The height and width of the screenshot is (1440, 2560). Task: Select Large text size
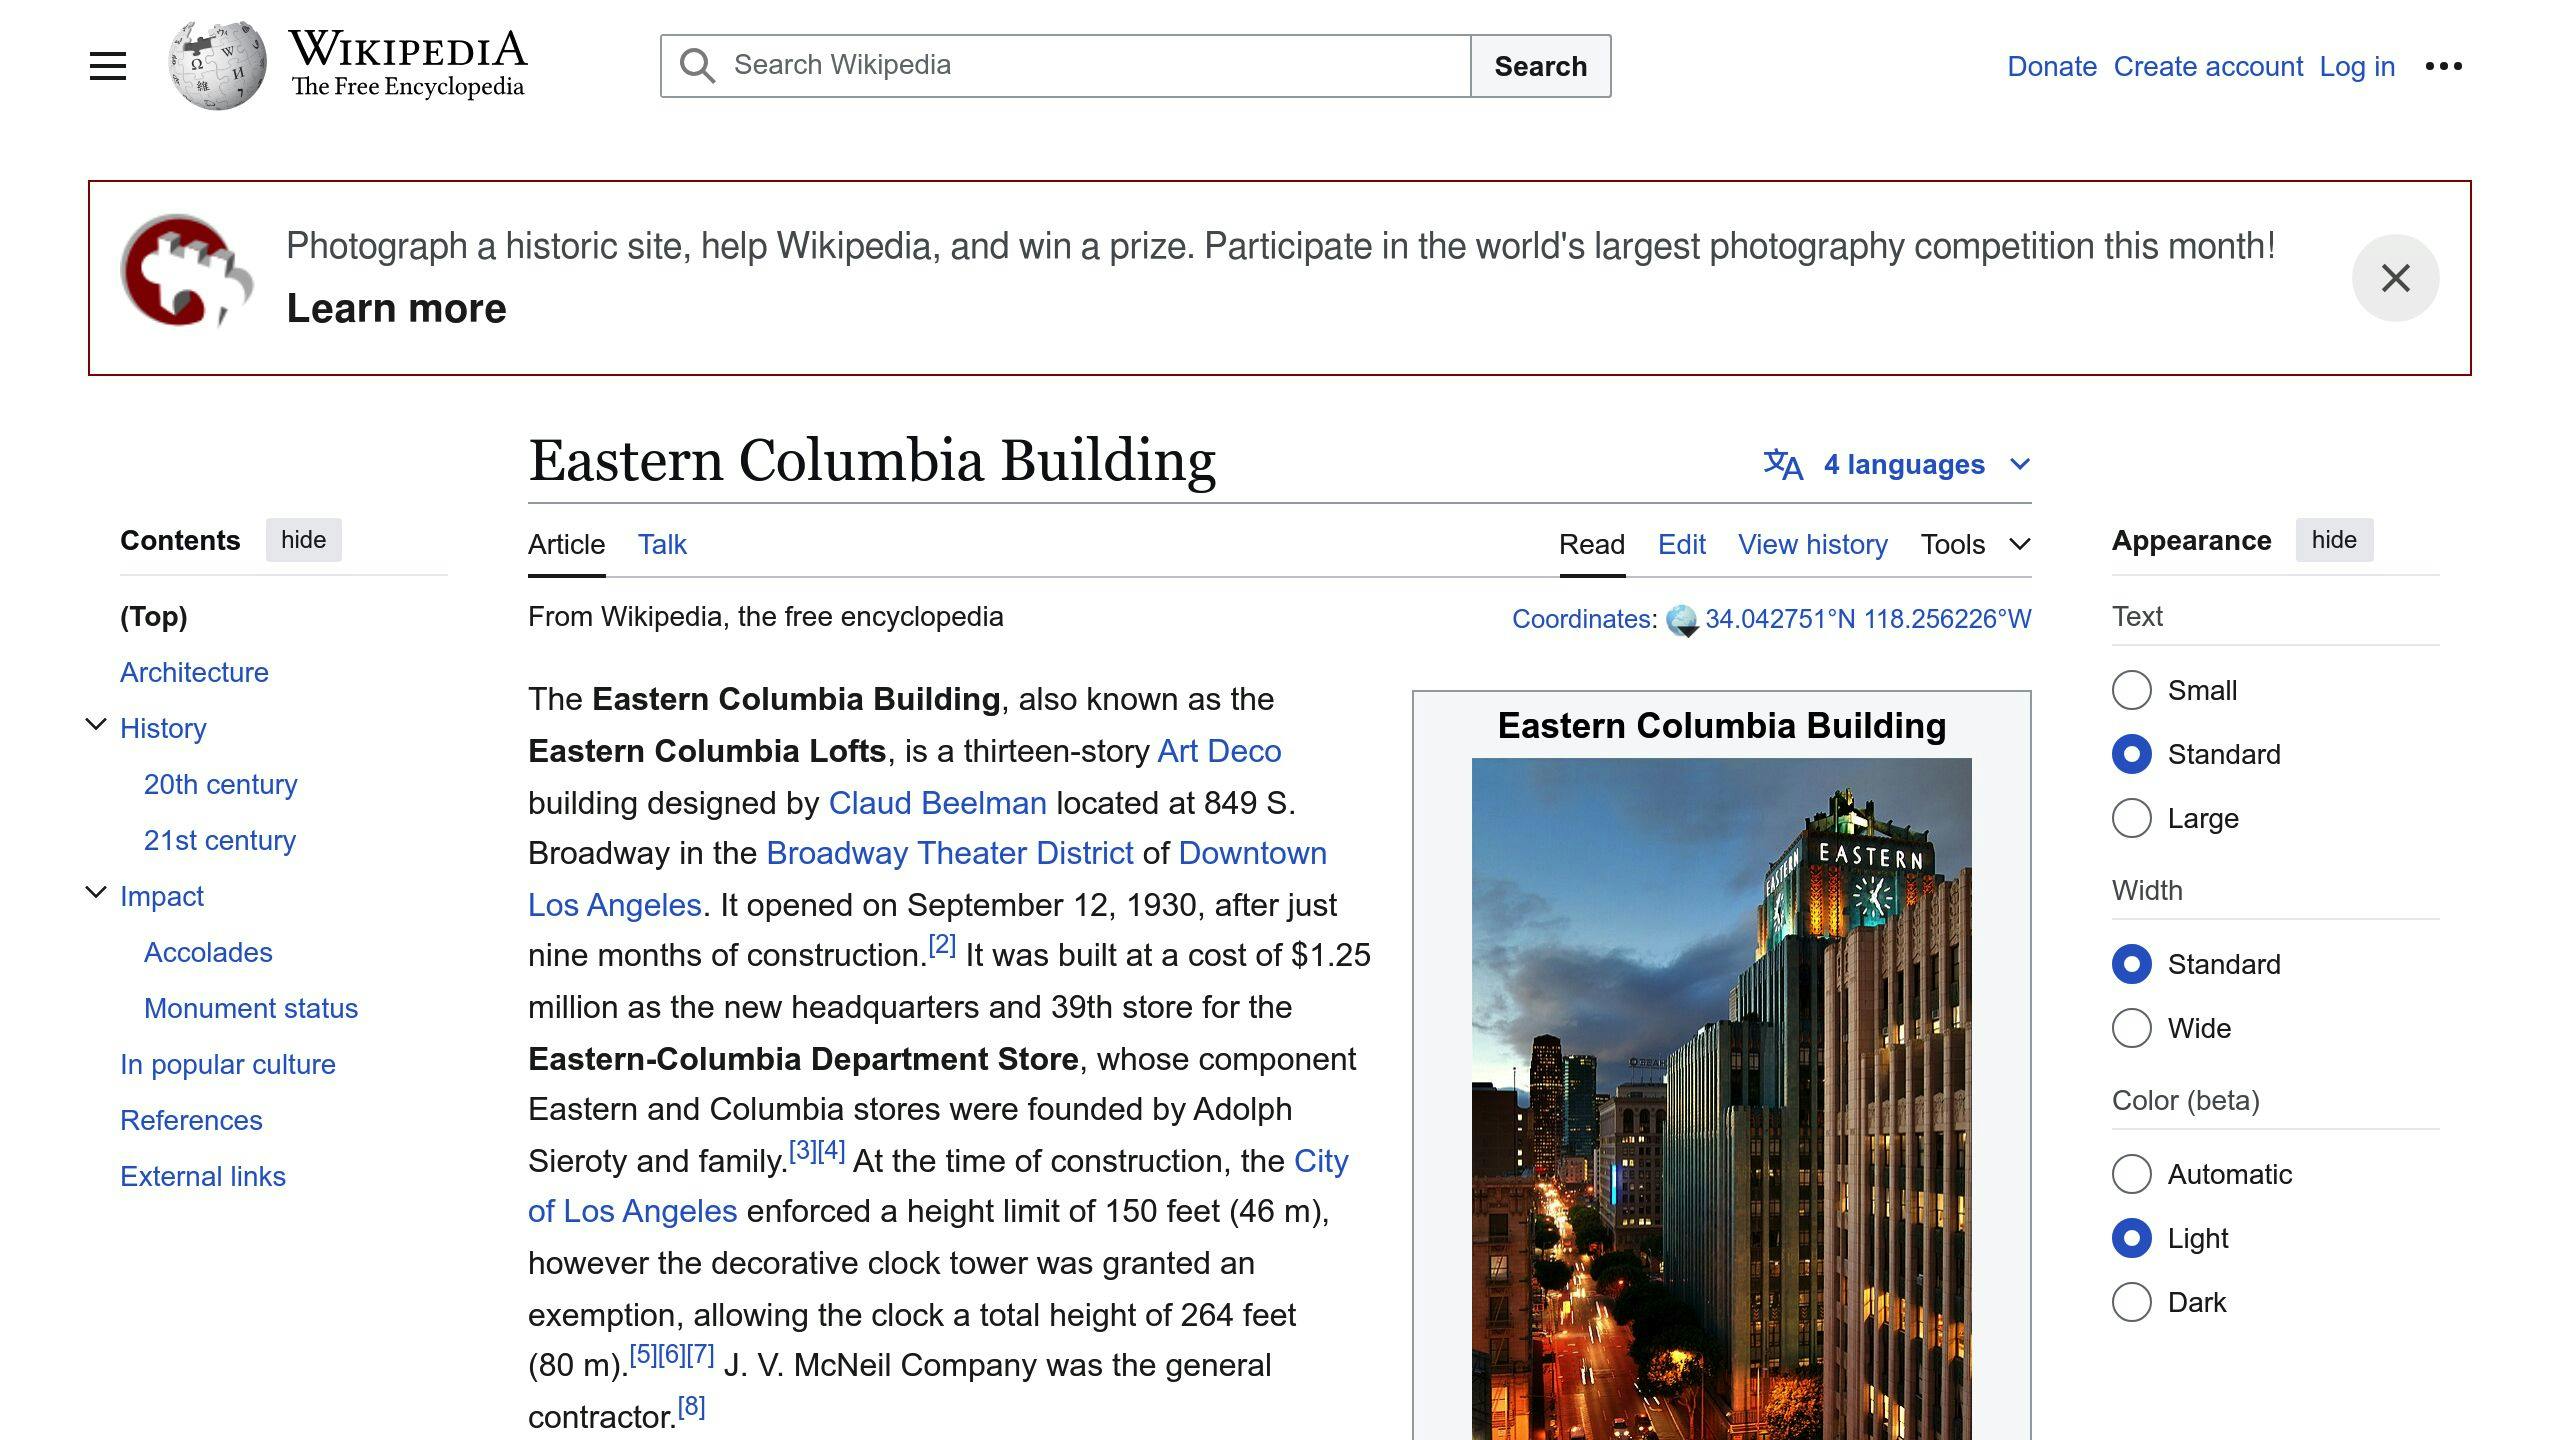coord(2133,818)
